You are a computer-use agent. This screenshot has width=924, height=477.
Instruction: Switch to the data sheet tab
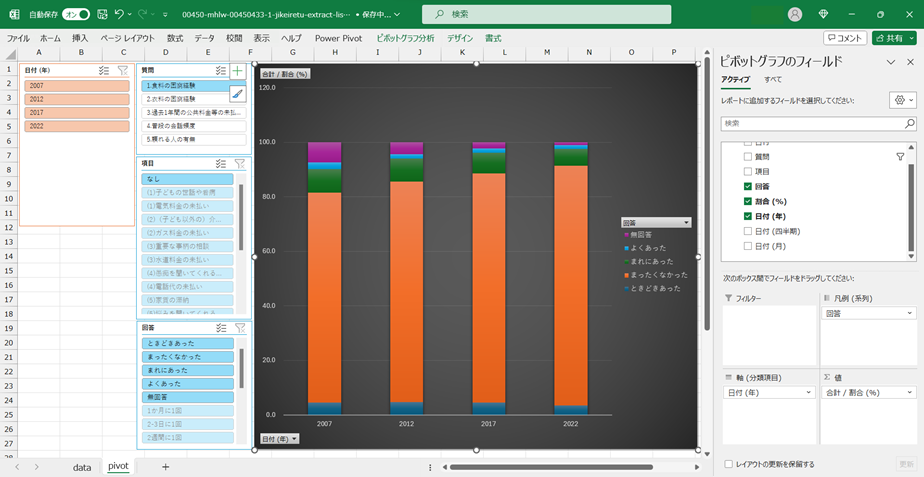(x=81, y=467)
